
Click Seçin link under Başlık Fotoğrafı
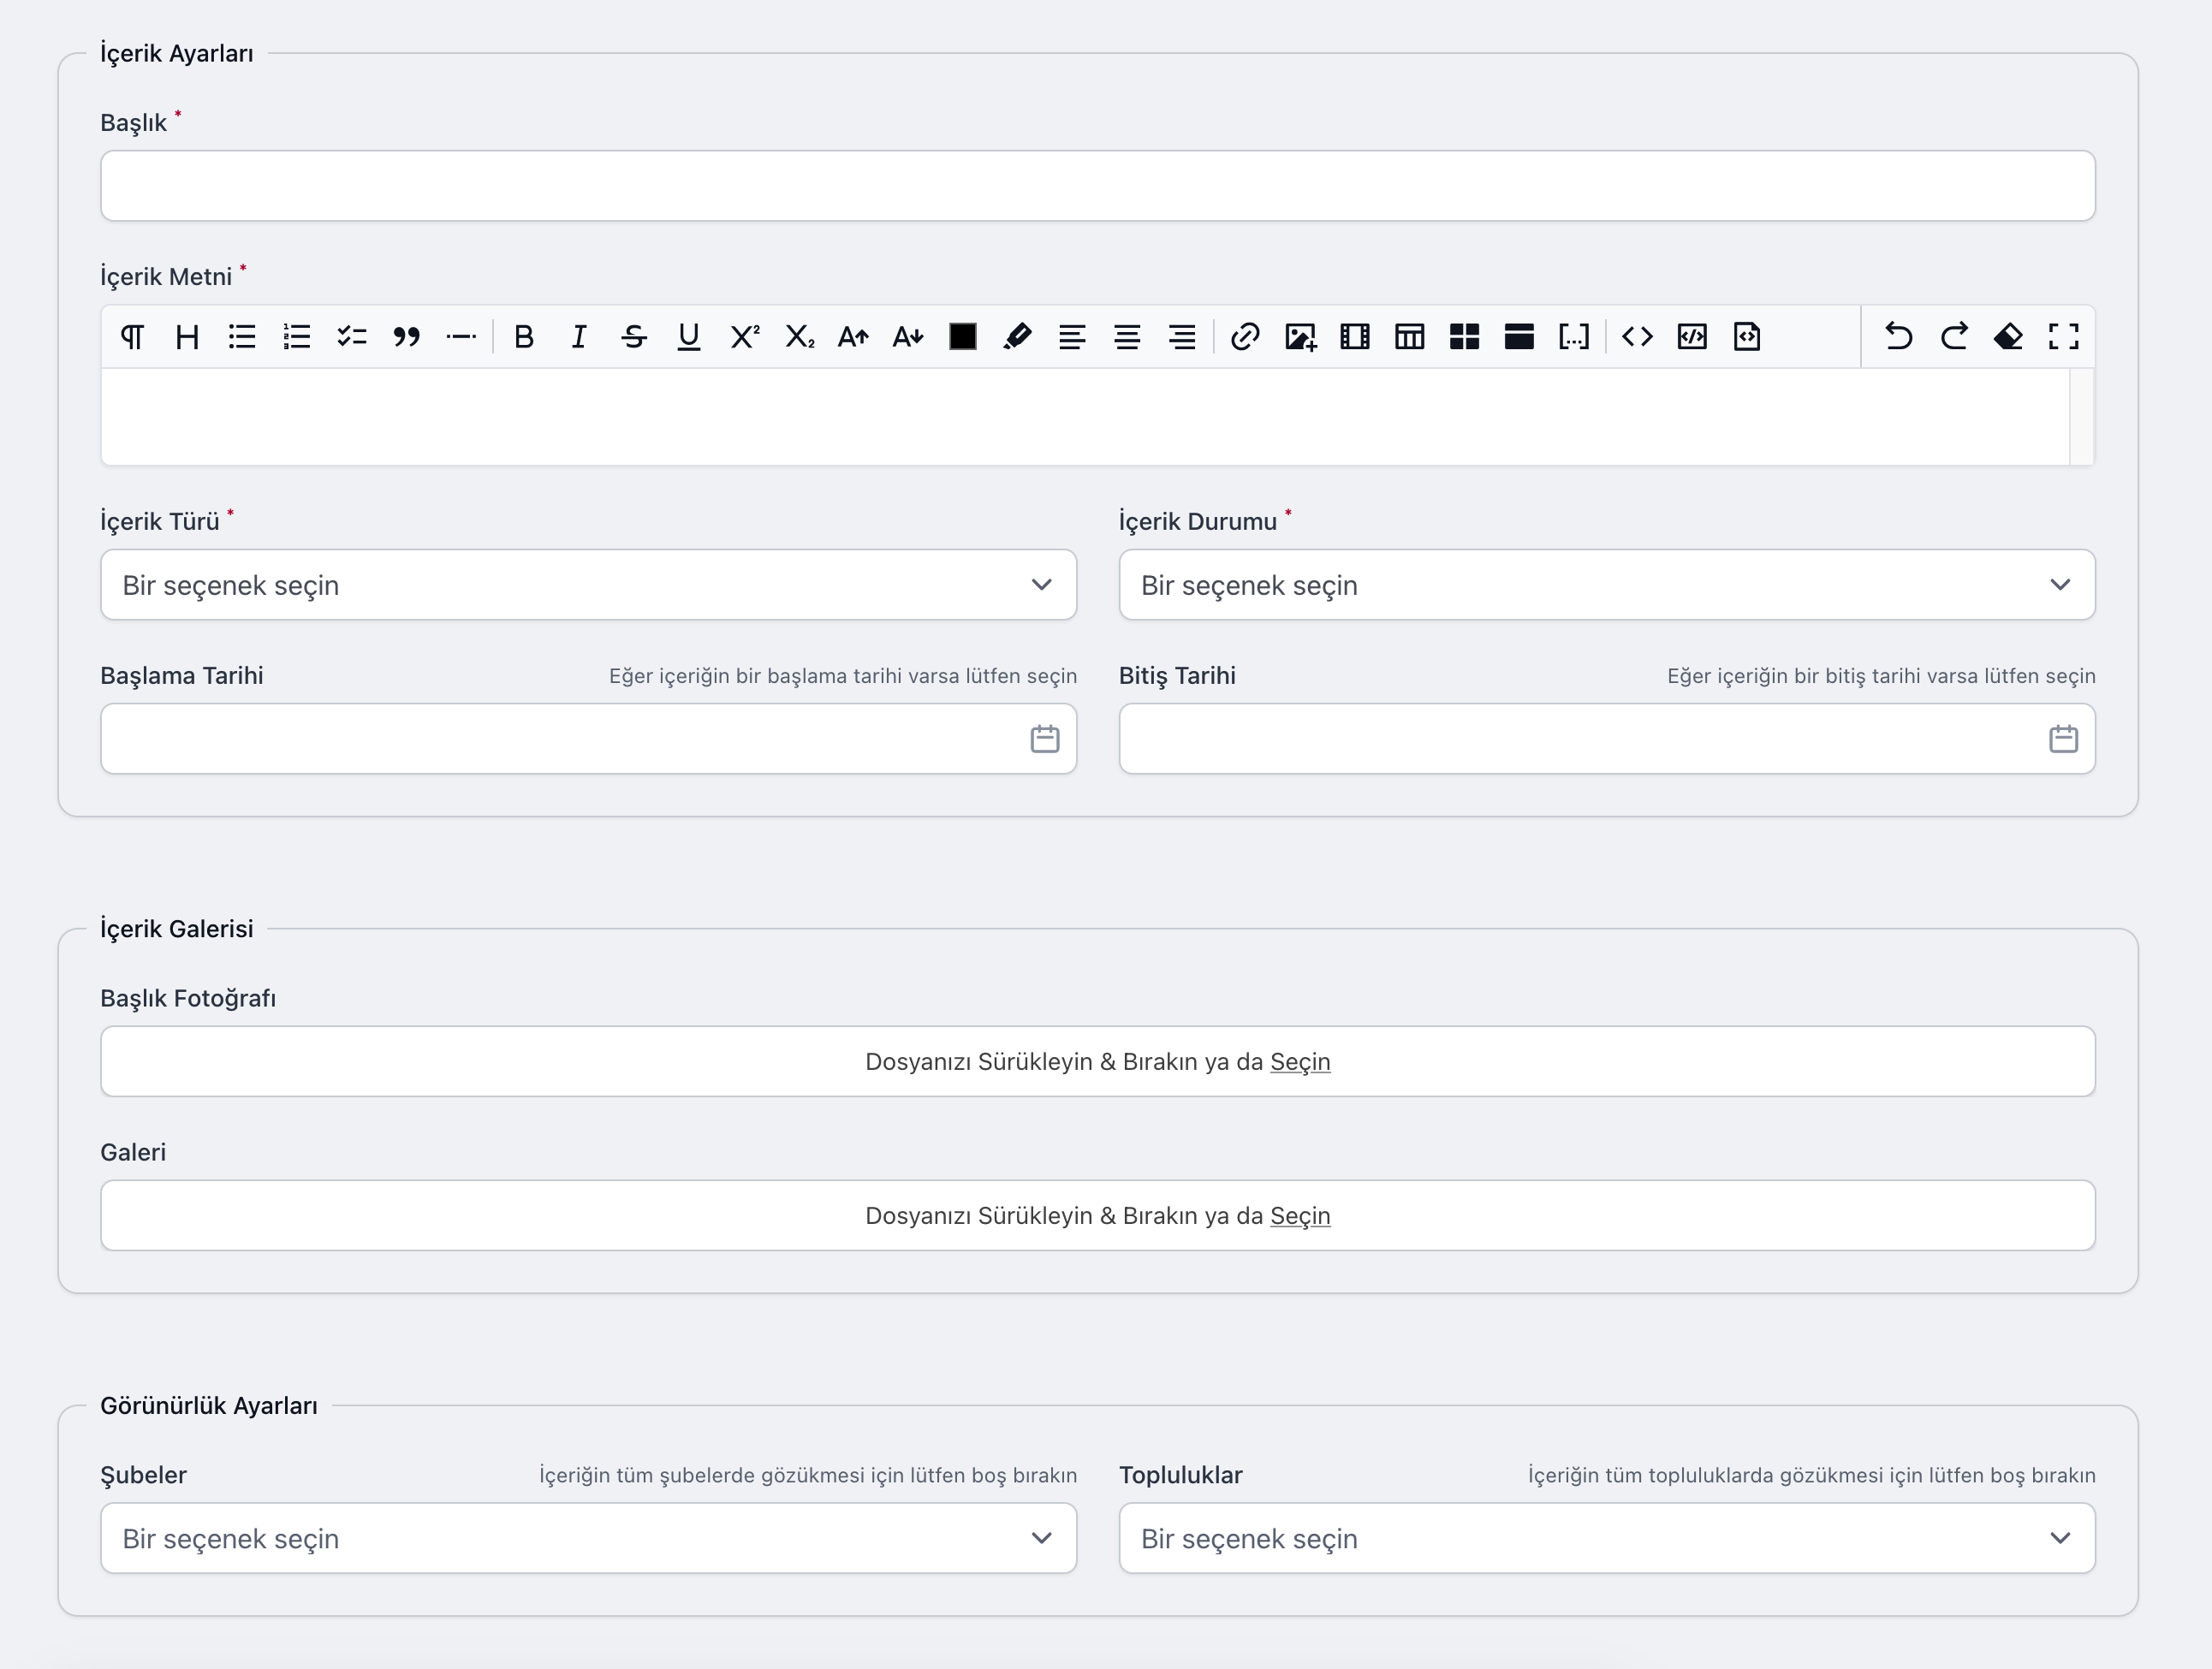coord(1299,1062)
